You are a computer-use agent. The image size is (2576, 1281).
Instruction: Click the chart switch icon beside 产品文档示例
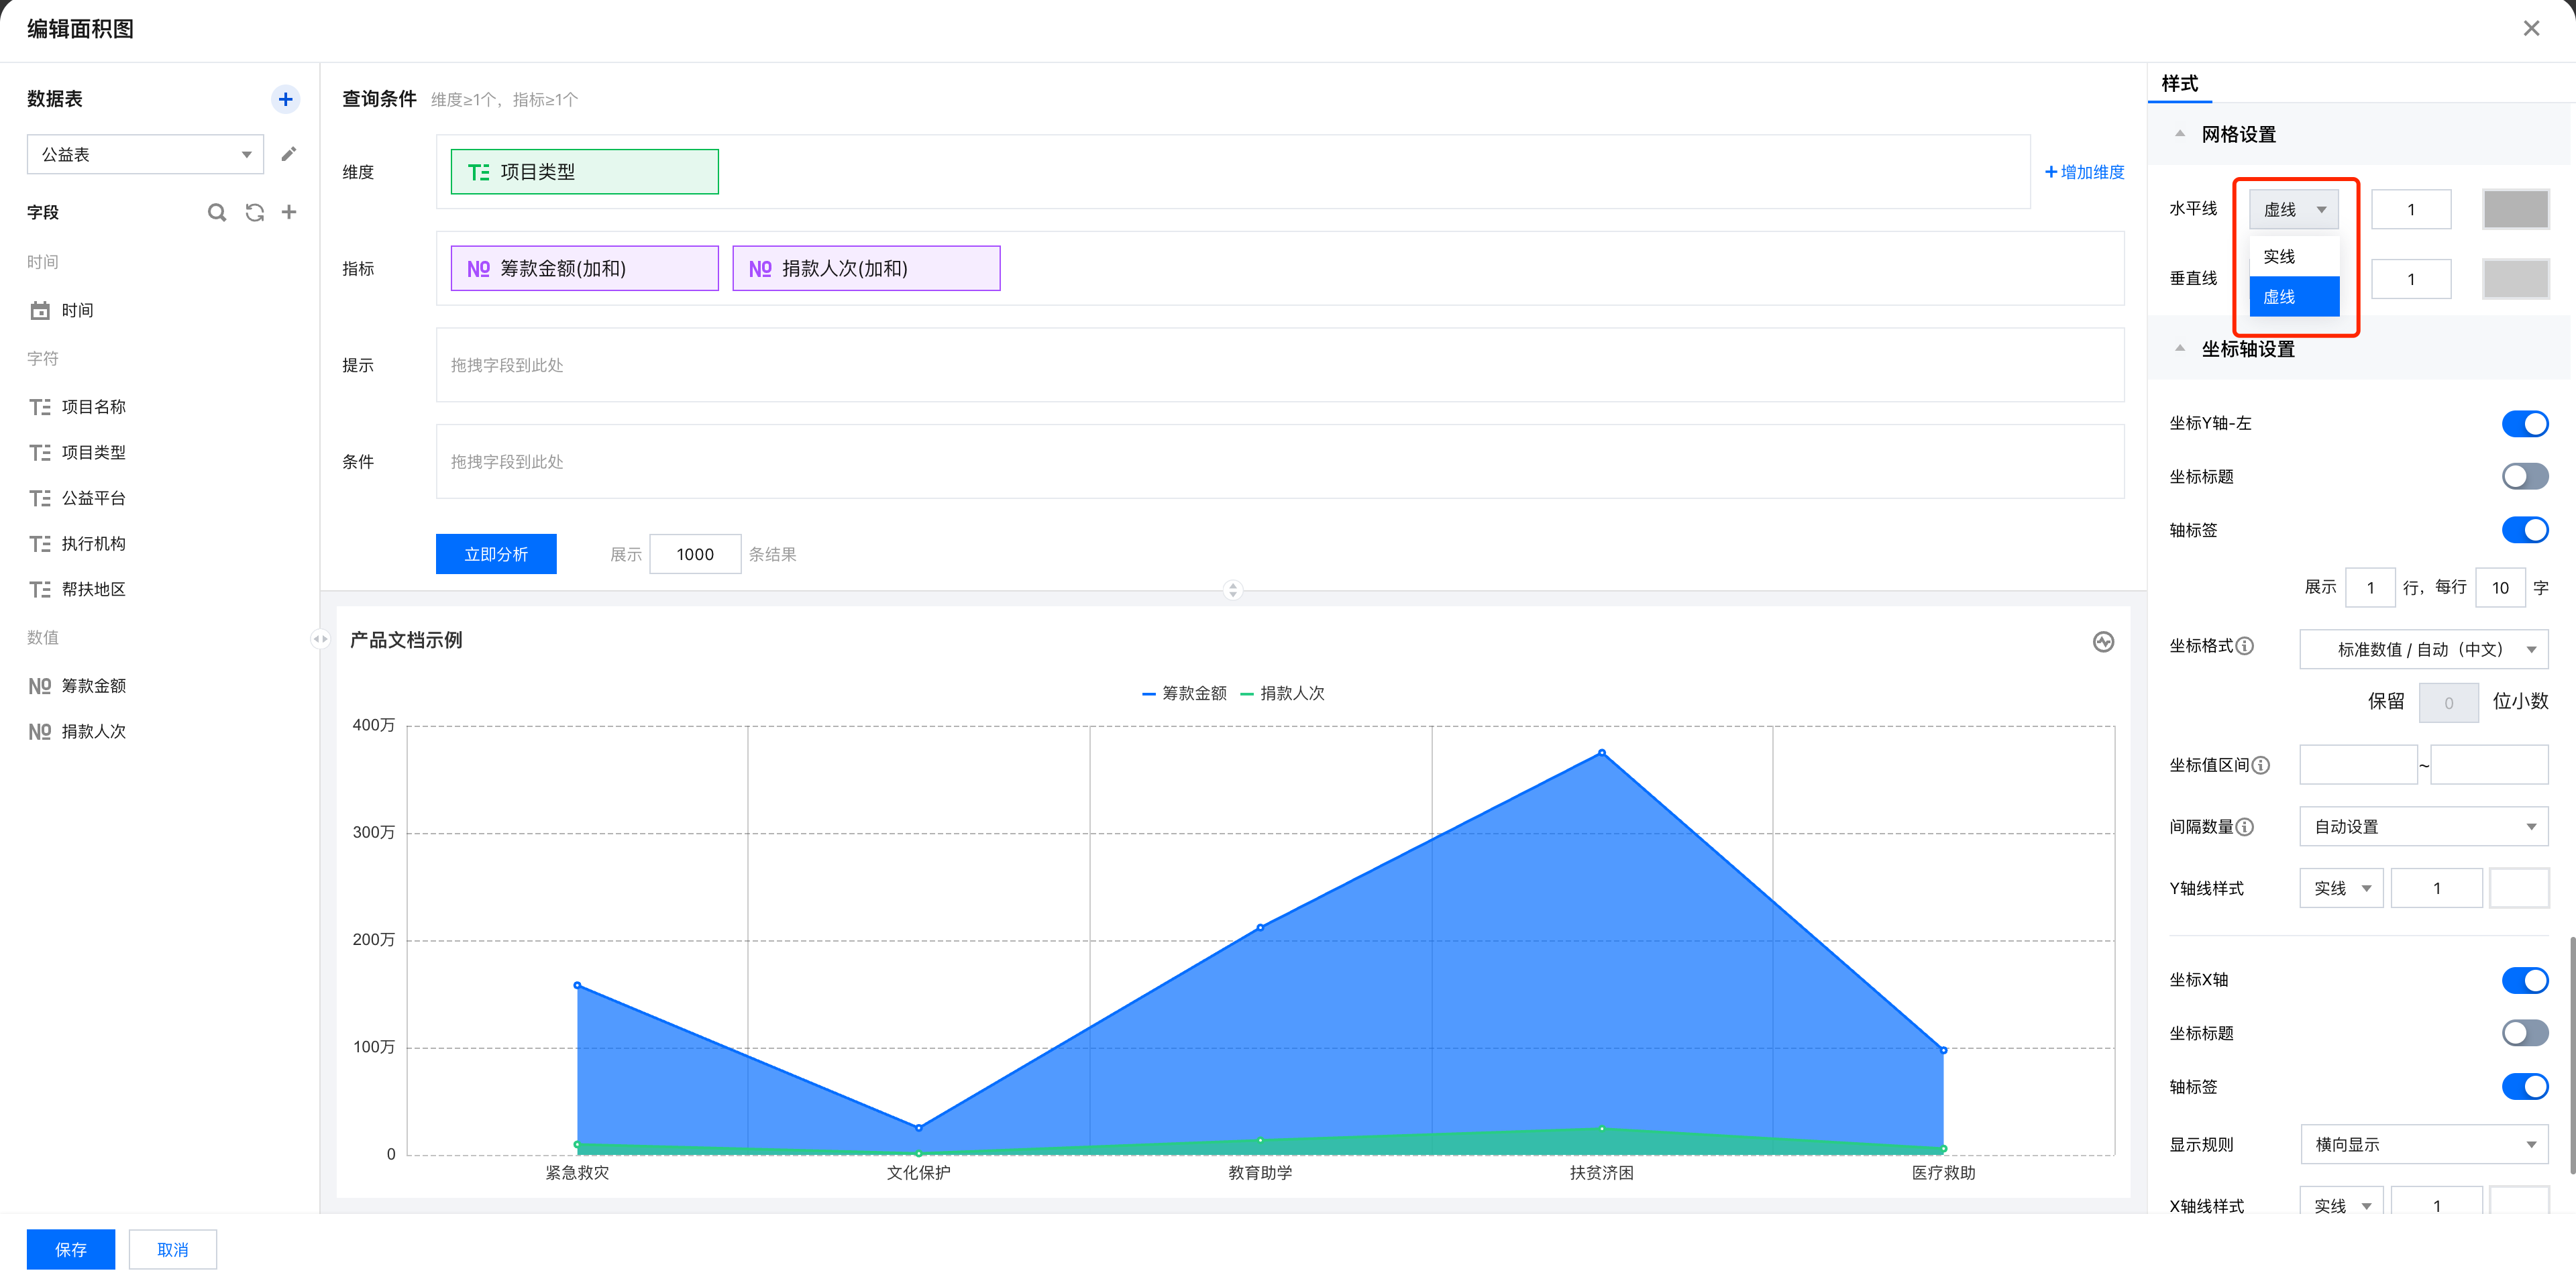point(2103,642)
